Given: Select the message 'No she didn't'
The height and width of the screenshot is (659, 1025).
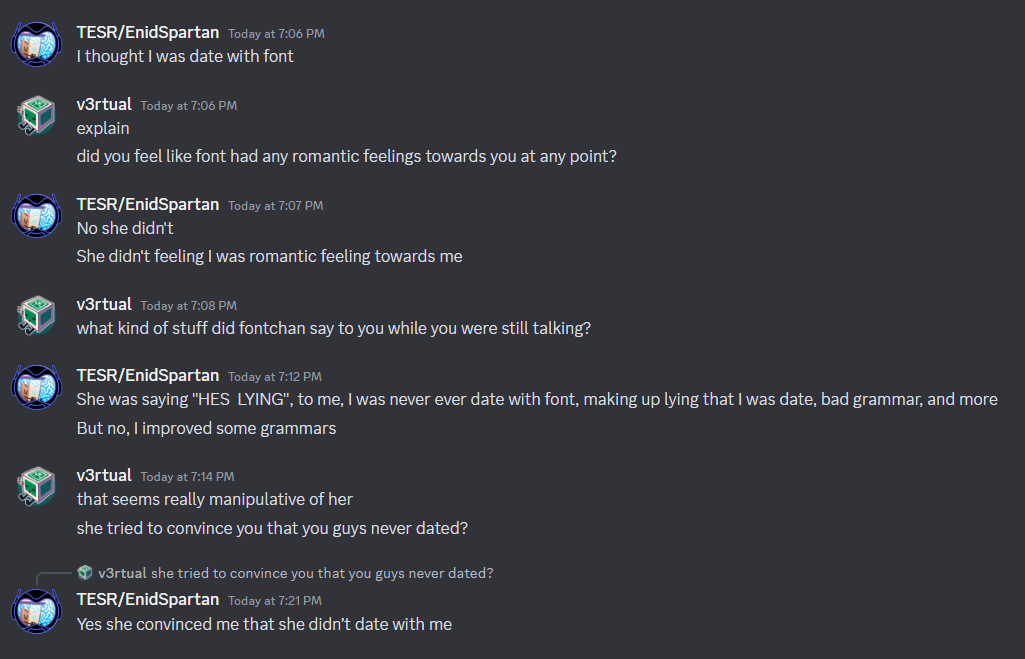Looking at the screenshot, I should 125,229.
